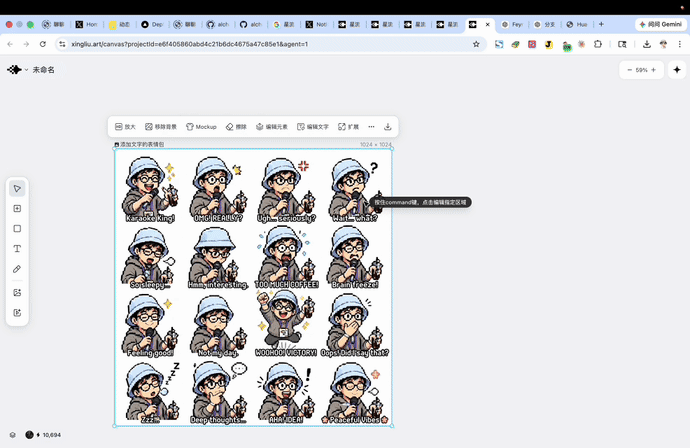Click 编辑文字 edit text button

(x=312, y=127)
